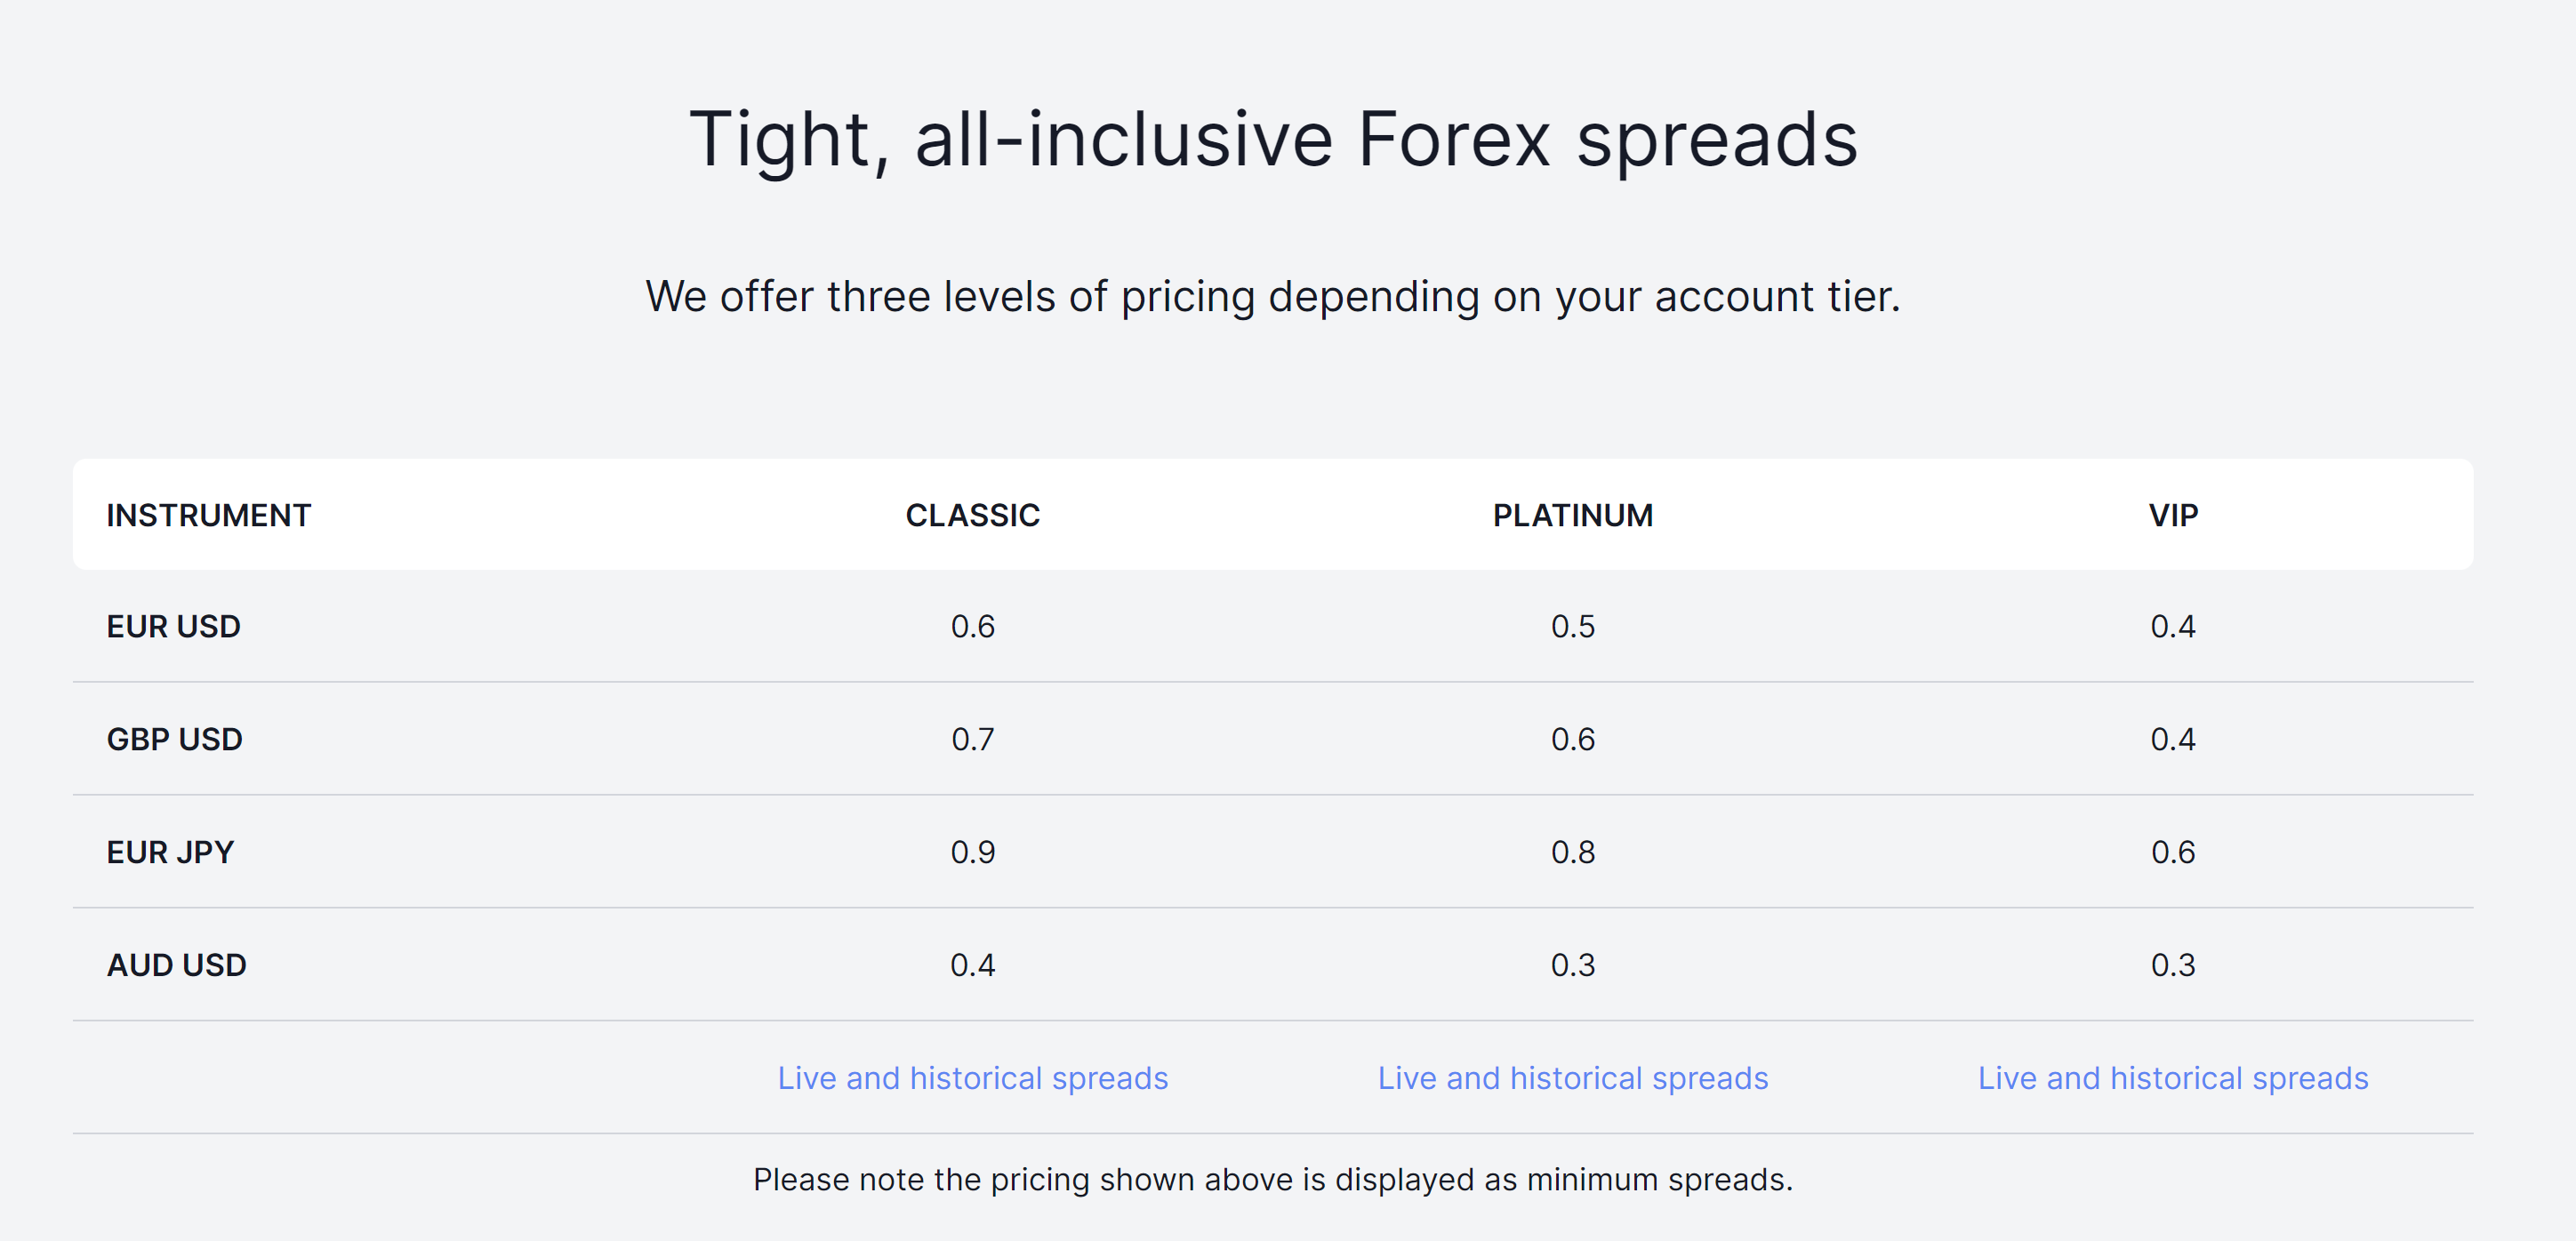
Task: Click EUR USD Classic spread value 0.6
Action: point(972,626)
